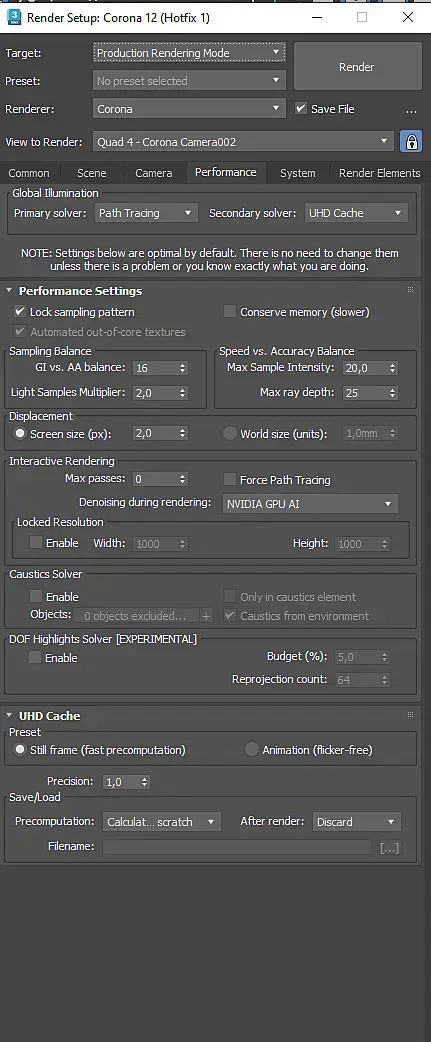Image resolution: width=431 pixels, height=1042 pixels.
Task: Toggle Lock sampling pattern checkbox
Action: click(20, 312)
